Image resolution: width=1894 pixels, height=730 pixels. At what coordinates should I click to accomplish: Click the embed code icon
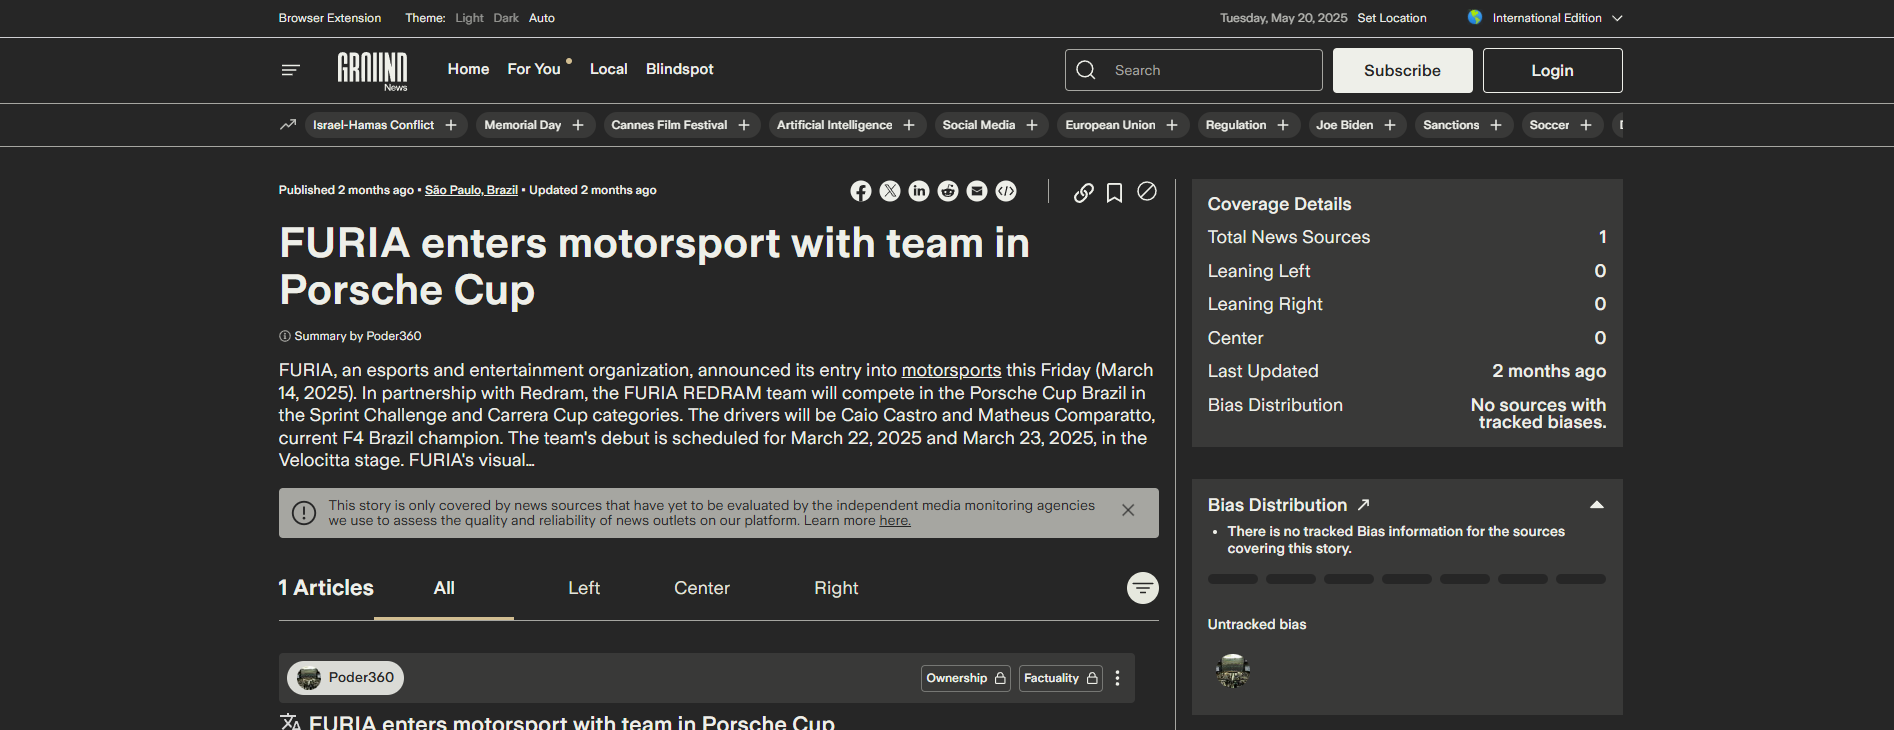[1006, 191]
